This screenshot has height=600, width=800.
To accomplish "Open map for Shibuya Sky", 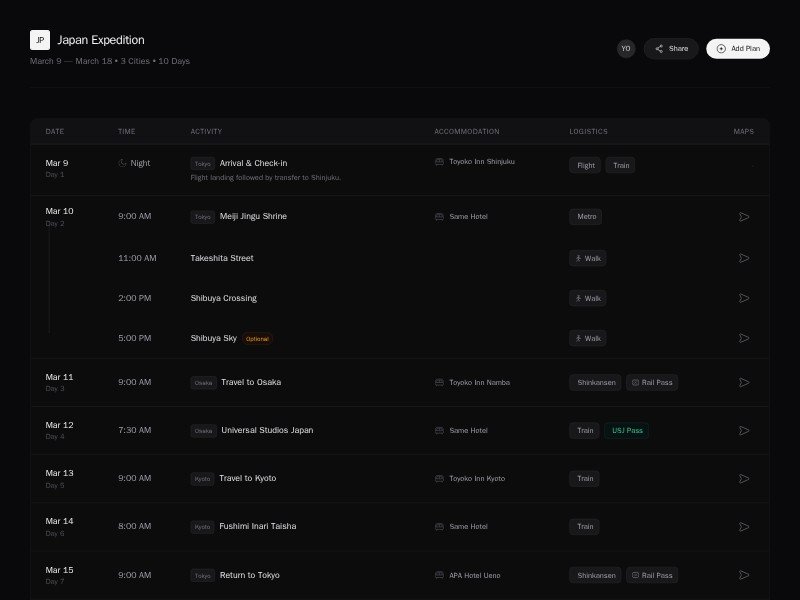I will pyautogui.click(x=743, y=338).
